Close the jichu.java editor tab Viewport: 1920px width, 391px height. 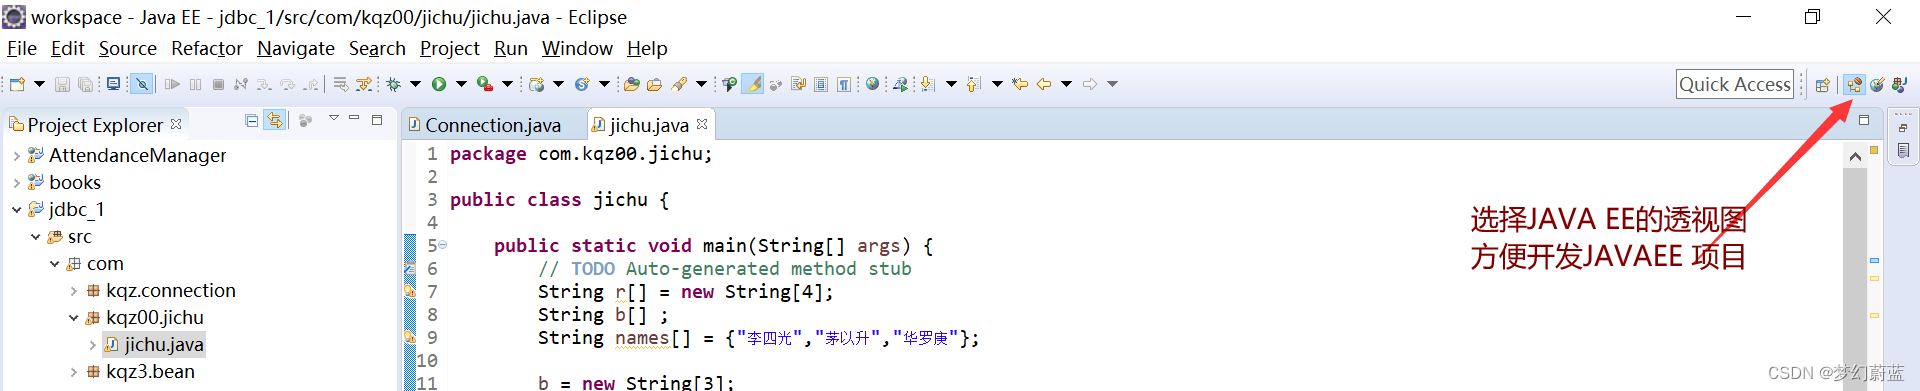pos(702,124)
